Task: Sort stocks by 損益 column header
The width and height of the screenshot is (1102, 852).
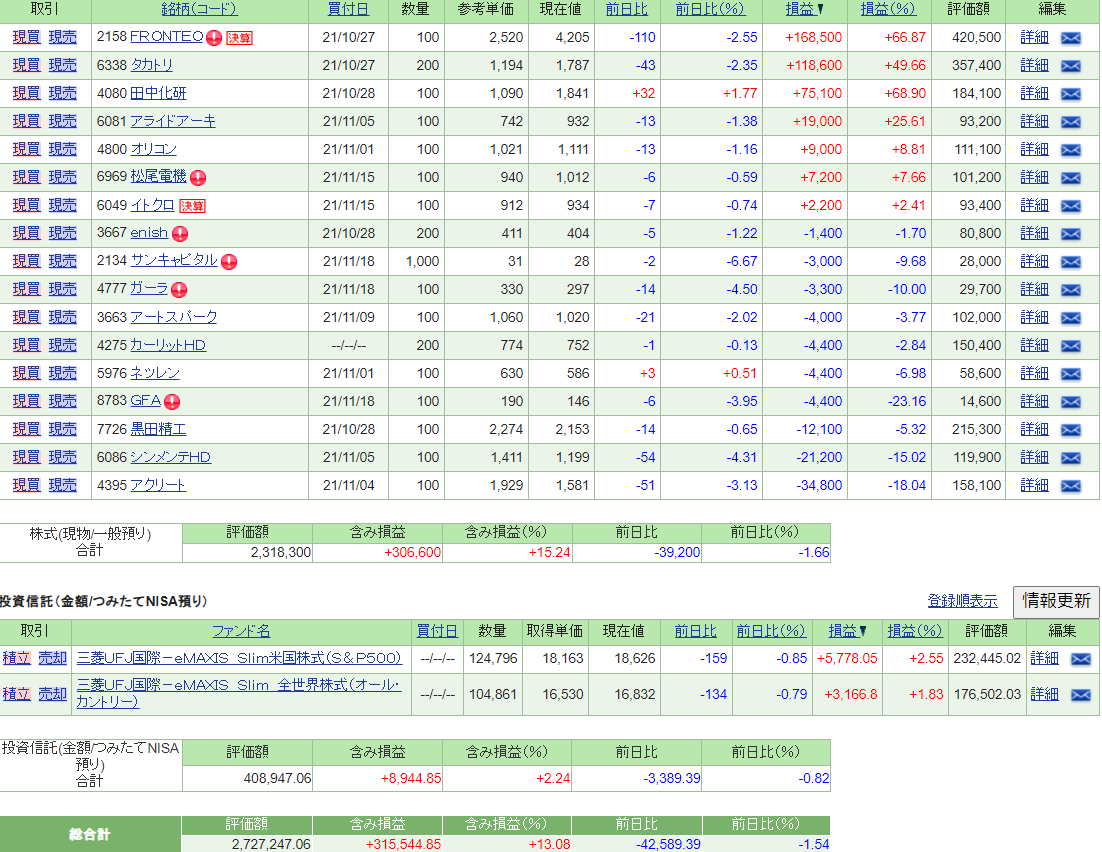Action: 800,9
